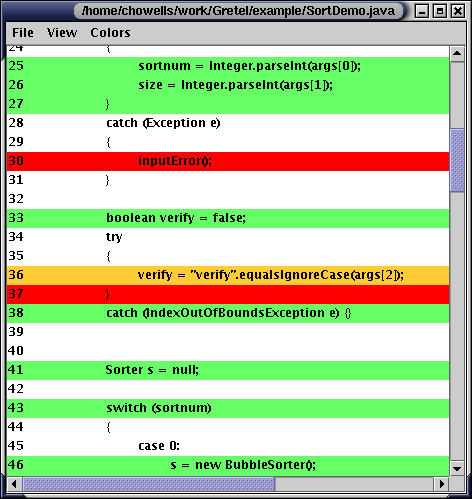Click the horizontal scrollbar right arrow
Image resolution: width=472 pixels, height=499 pixels.
pyautogui.click(x=442, y=484)
